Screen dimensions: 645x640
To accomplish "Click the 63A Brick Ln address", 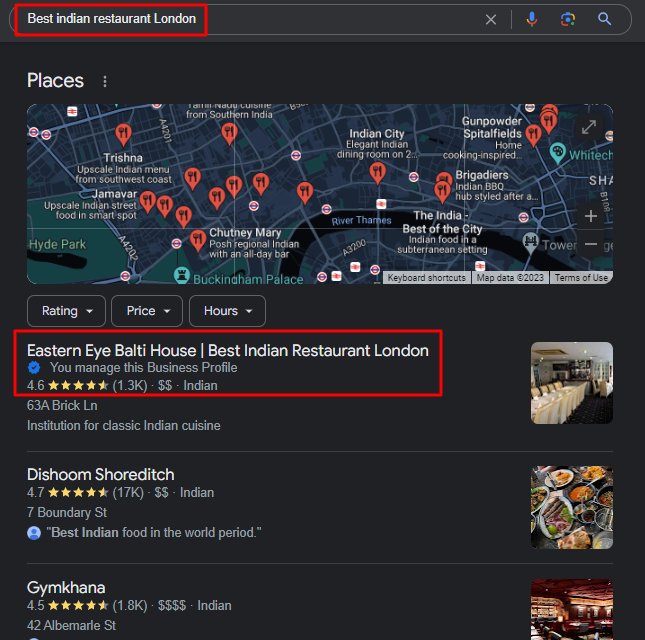I will click(x=62, y=406).
